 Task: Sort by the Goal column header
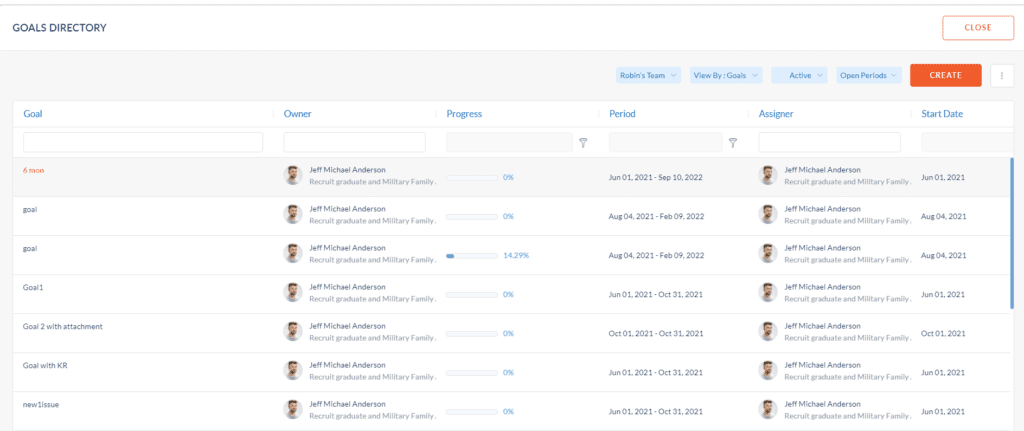[x=33, y=114]
